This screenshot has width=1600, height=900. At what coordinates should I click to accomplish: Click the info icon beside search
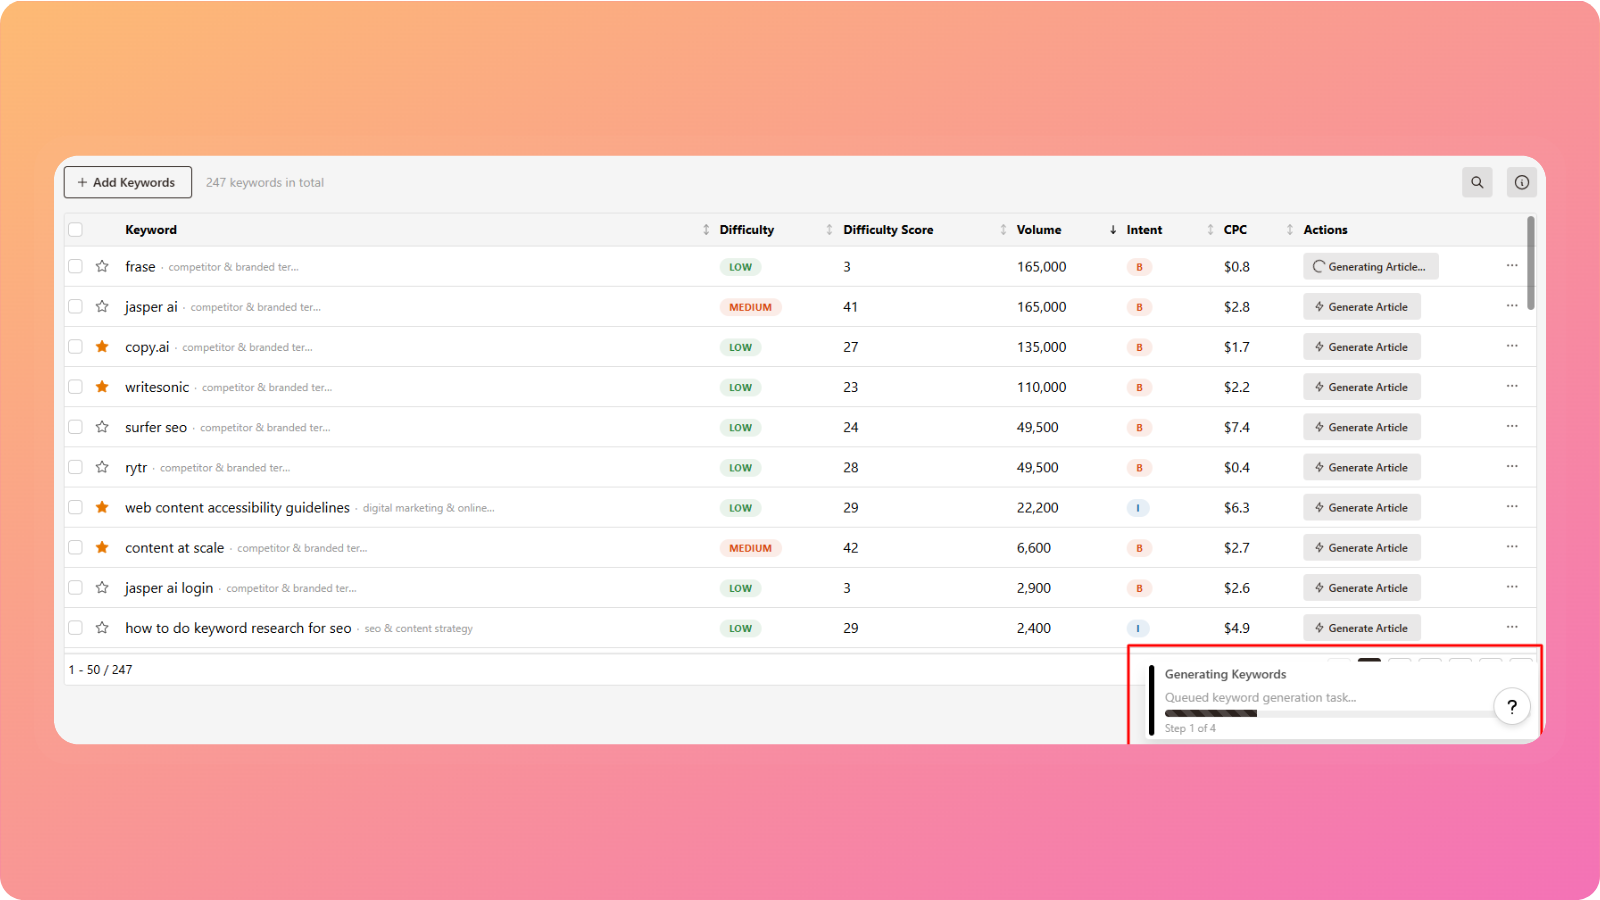(1521, 182)
